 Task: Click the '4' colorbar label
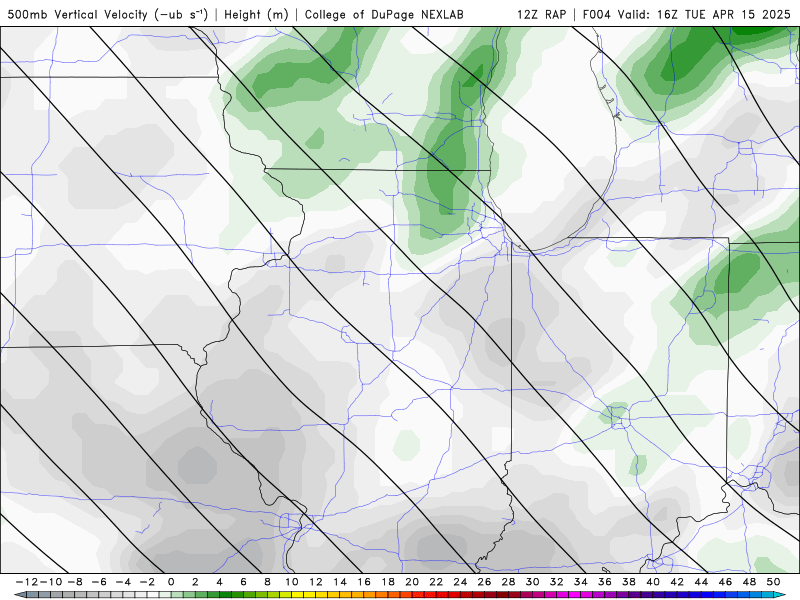(x=219, y=582)
